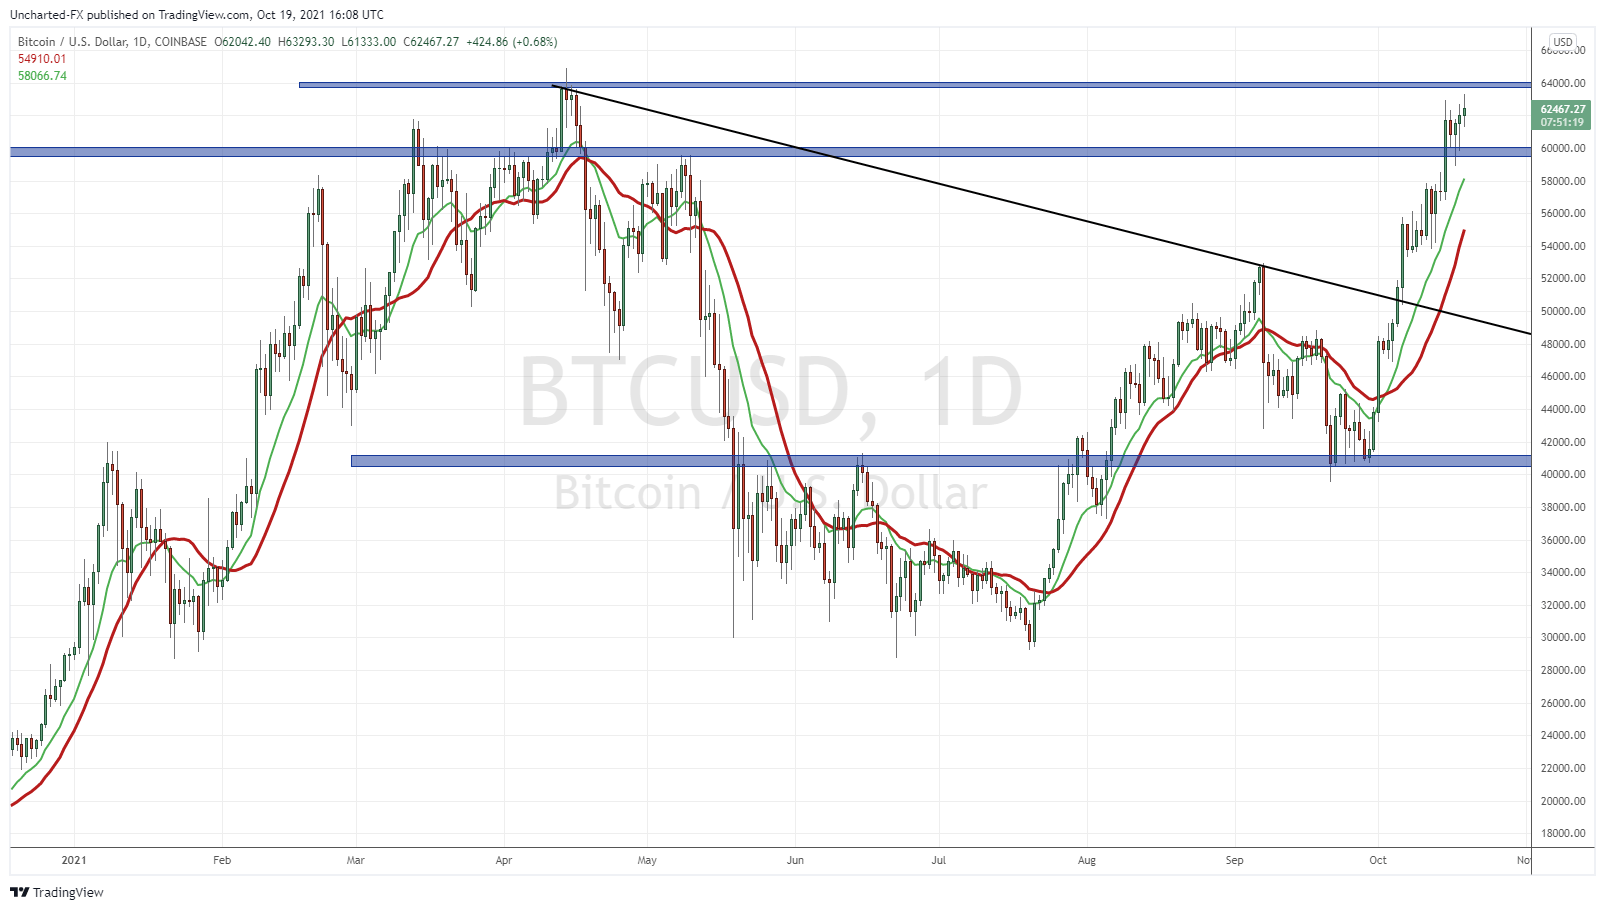Image resolution: width=1605 pixels, height=910 pixels.
Task: Click the 54000.00 price axis label
Action: point(1563,246)
